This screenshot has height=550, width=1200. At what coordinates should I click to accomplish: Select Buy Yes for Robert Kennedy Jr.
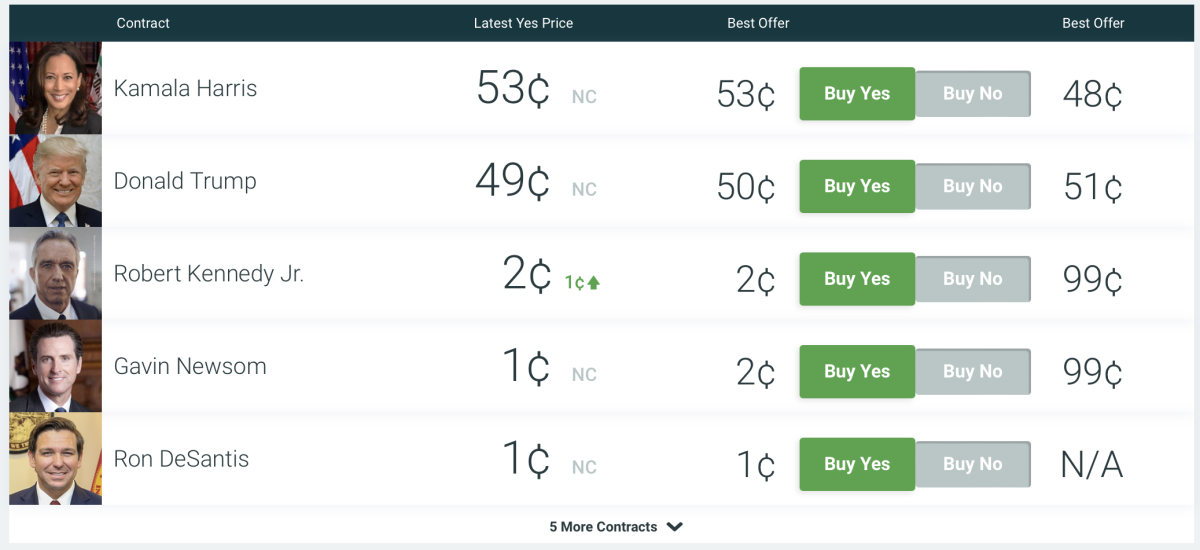[x=857, y=279]
